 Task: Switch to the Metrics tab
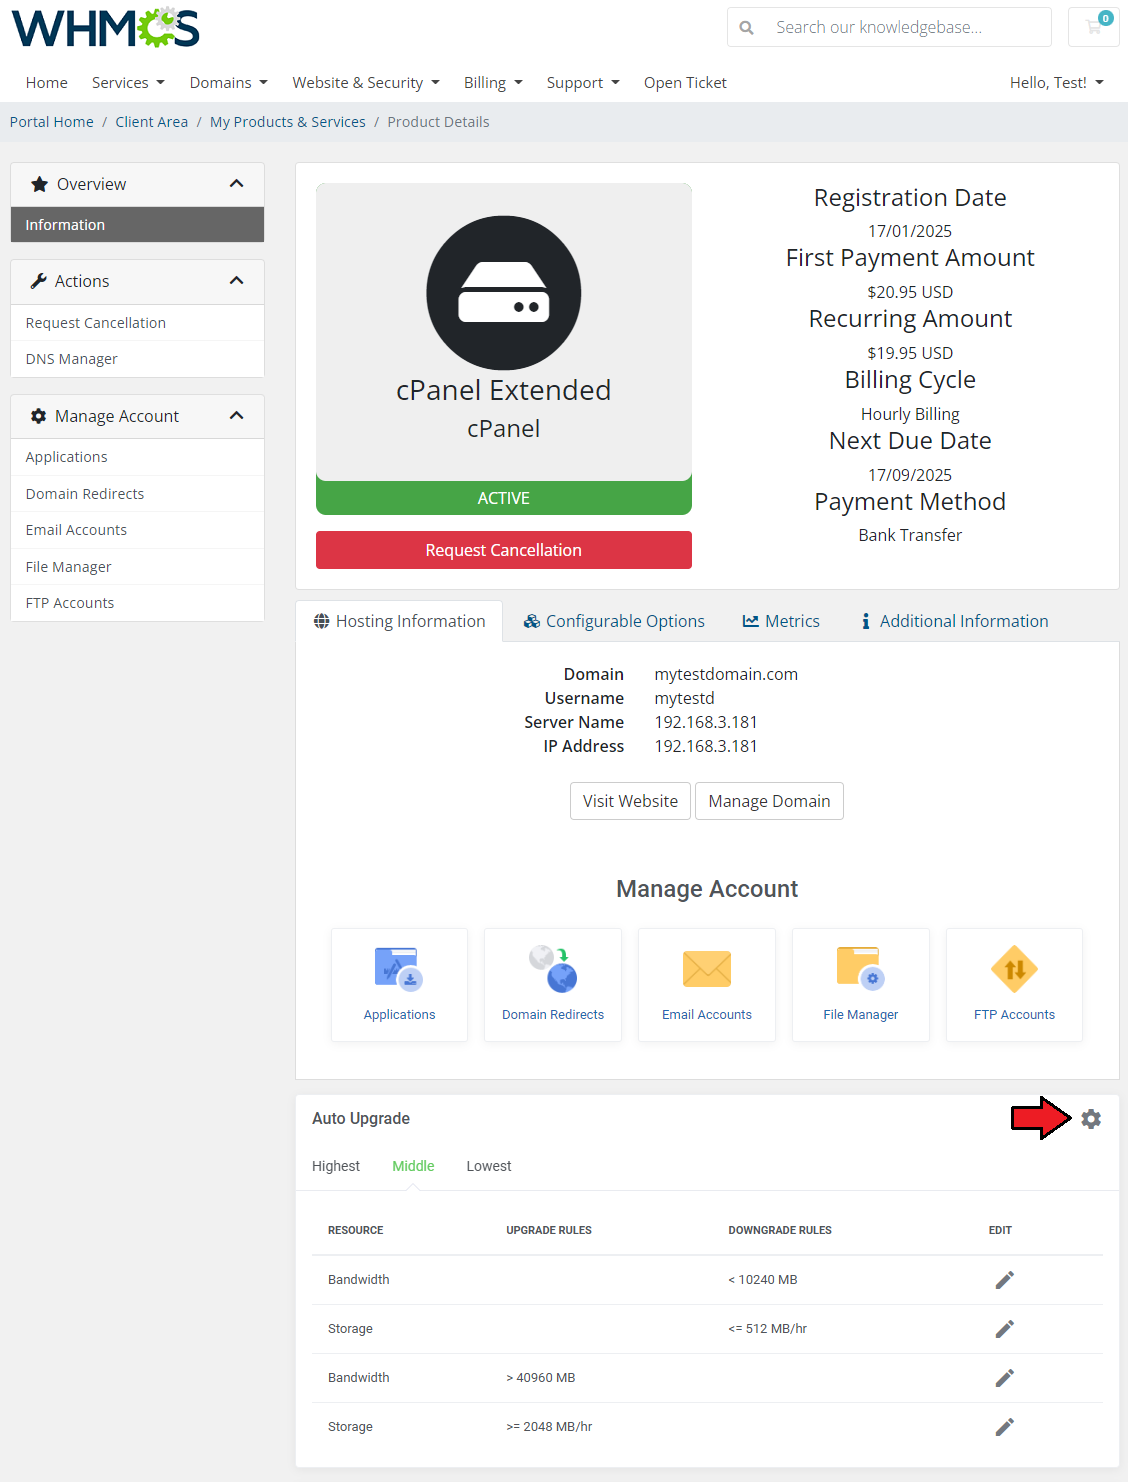point(781,621)
